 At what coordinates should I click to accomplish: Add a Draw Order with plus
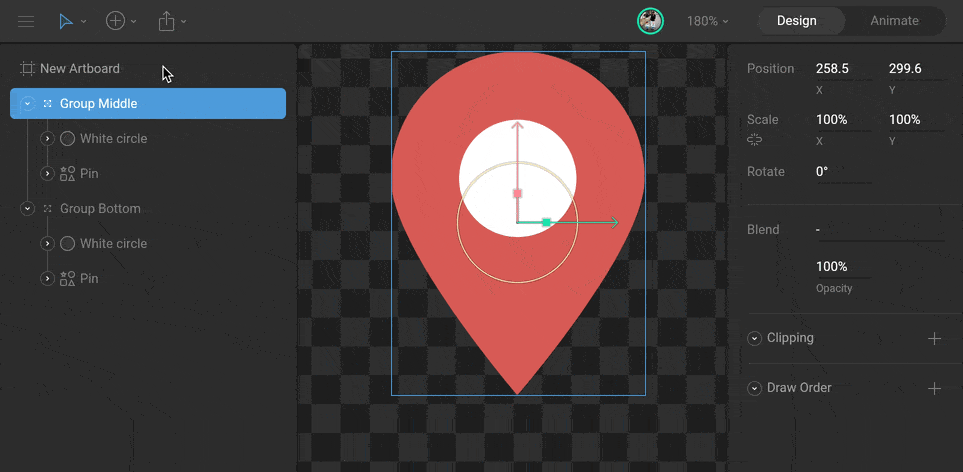[x=934, y=389]
